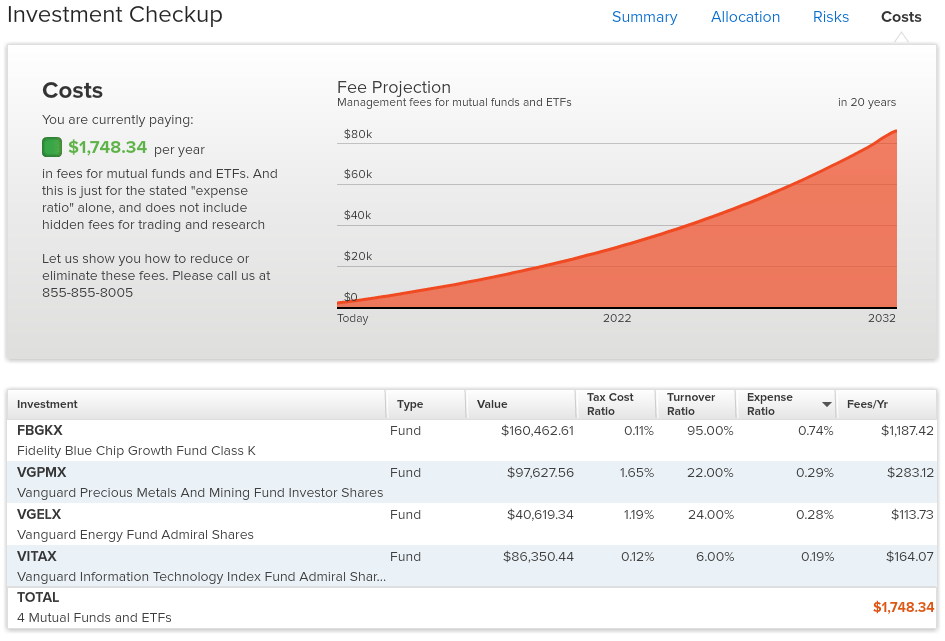Click the Expense Ratio sort arrow
This screenshot has height=641, width=945.
pyautogui.click(x=826, y=404)
